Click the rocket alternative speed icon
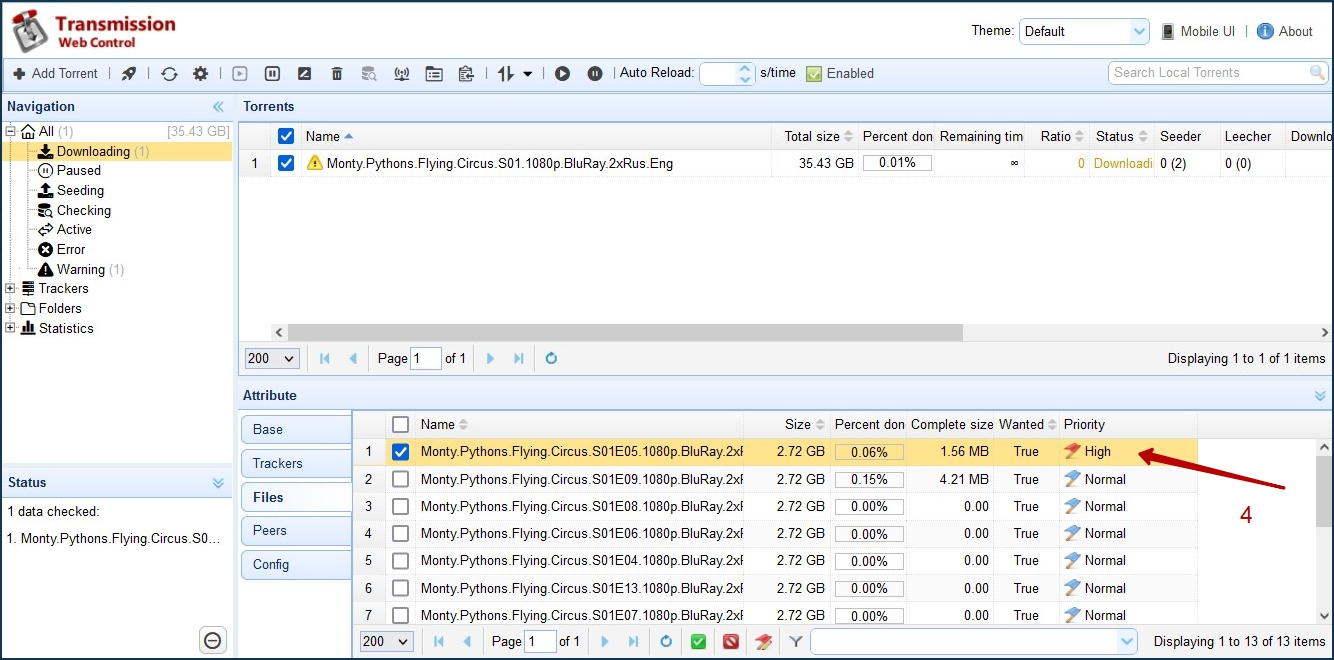This screenshot has height=660, width=1334. tap(129, 73)
